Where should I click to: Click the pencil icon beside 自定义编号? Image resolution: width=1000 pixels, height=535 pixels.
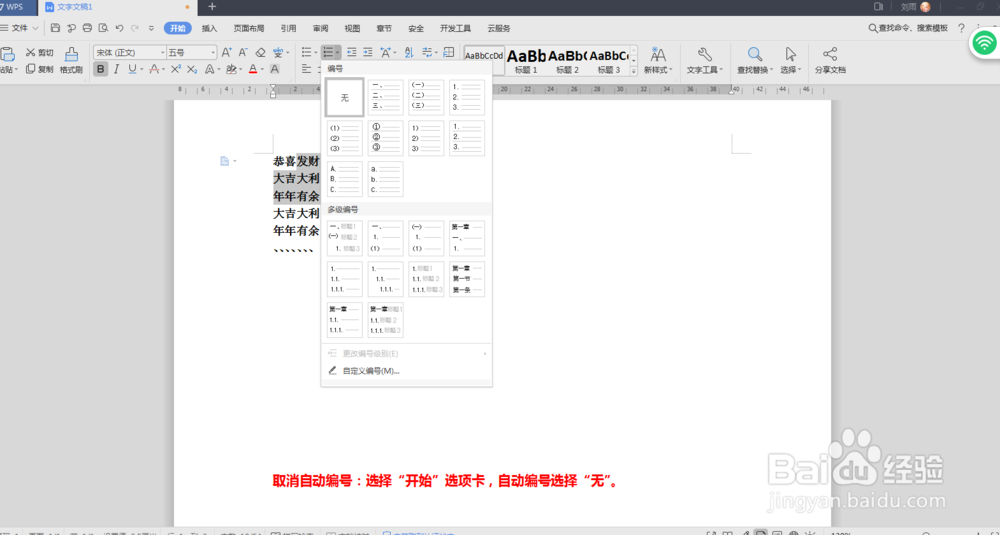pos(332,370)
